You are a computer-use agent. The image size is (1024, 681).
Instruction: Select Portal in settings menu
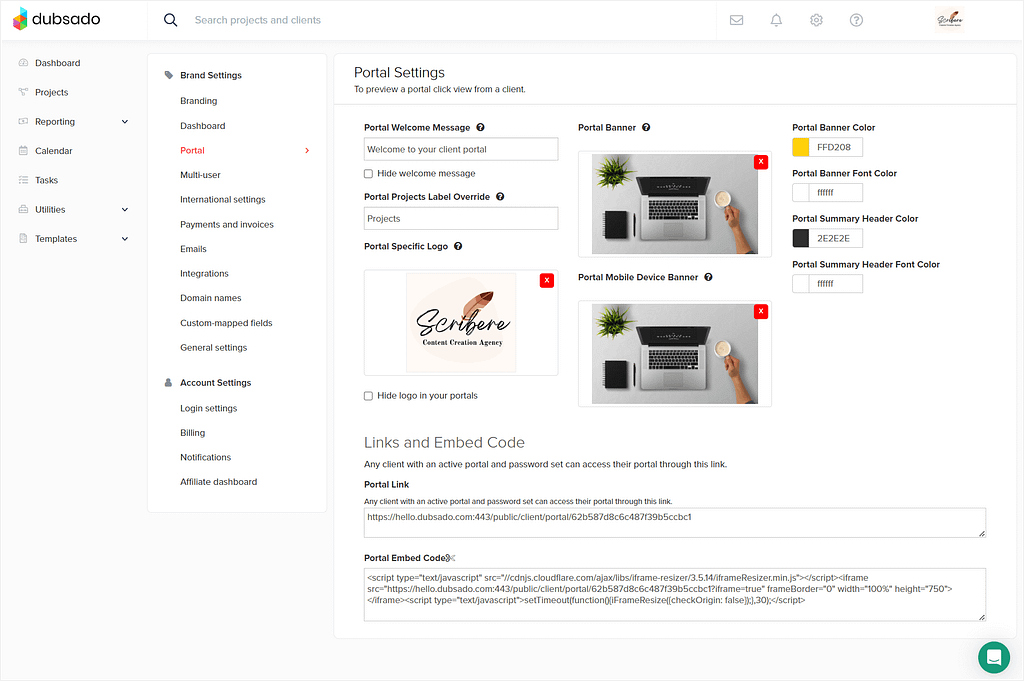click(x=192, y=150)
